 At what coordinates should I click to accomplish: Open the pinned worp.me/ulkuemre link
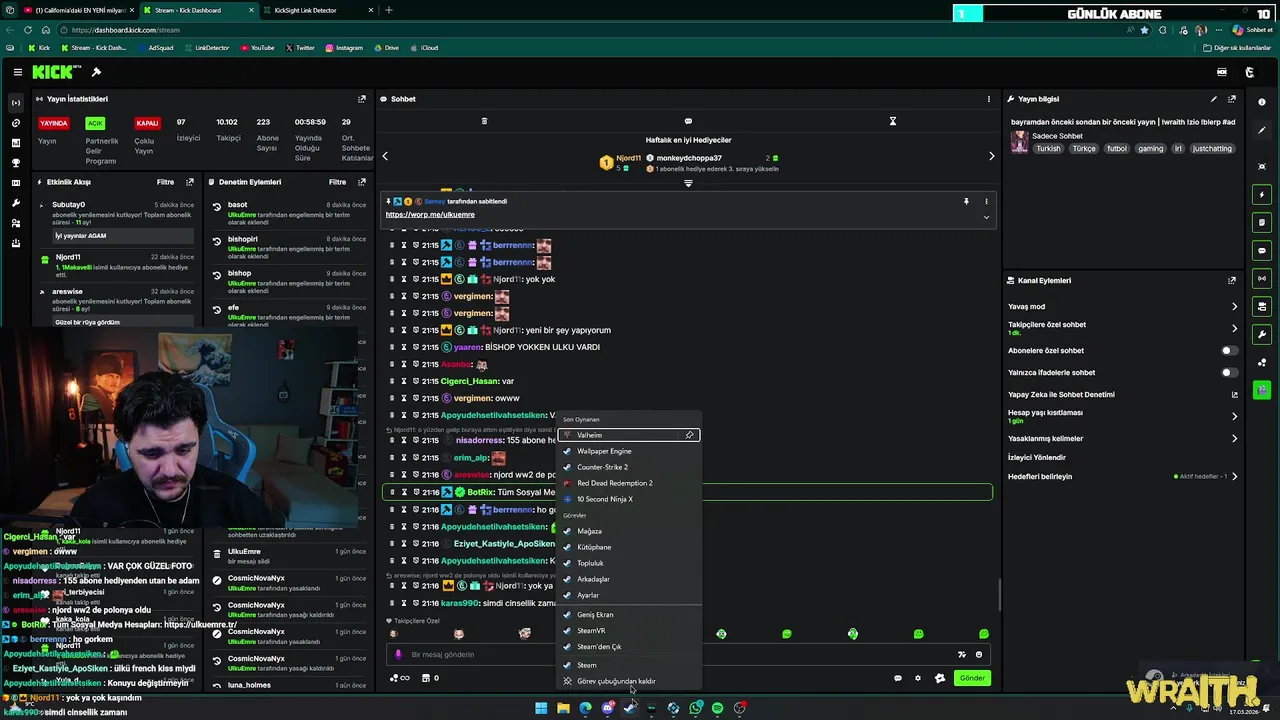430,214
